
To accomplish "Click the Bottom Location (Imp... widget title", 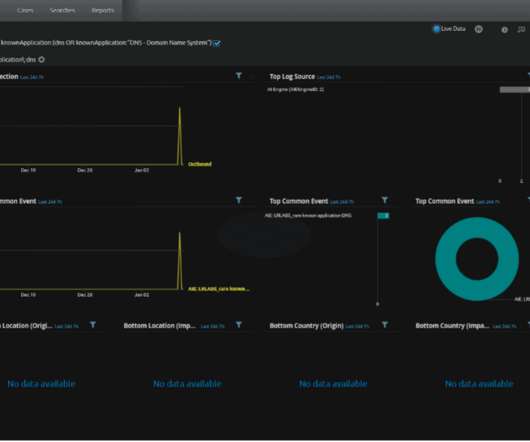I will coord(160,326).
